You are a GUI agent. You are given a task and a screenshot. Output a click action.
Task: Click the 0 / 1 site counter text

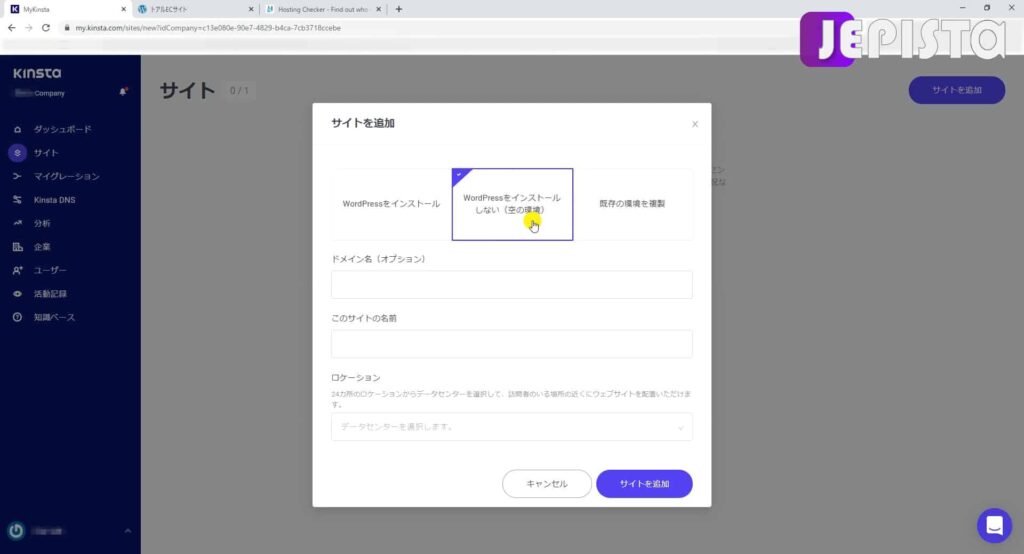tap(239, 91)
